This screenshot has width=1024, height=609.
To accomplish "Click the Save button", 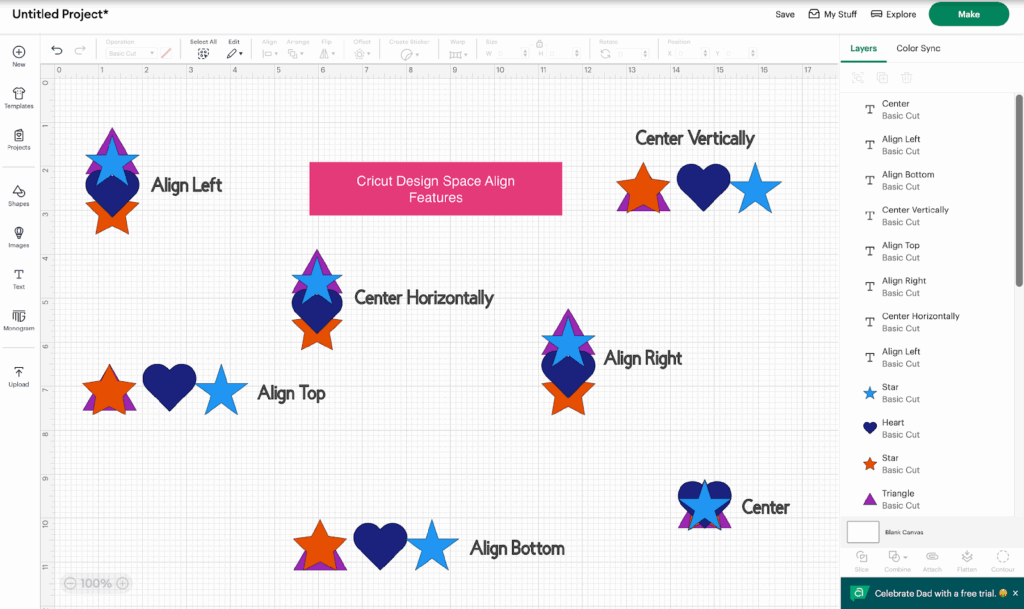I will point(785,14).
